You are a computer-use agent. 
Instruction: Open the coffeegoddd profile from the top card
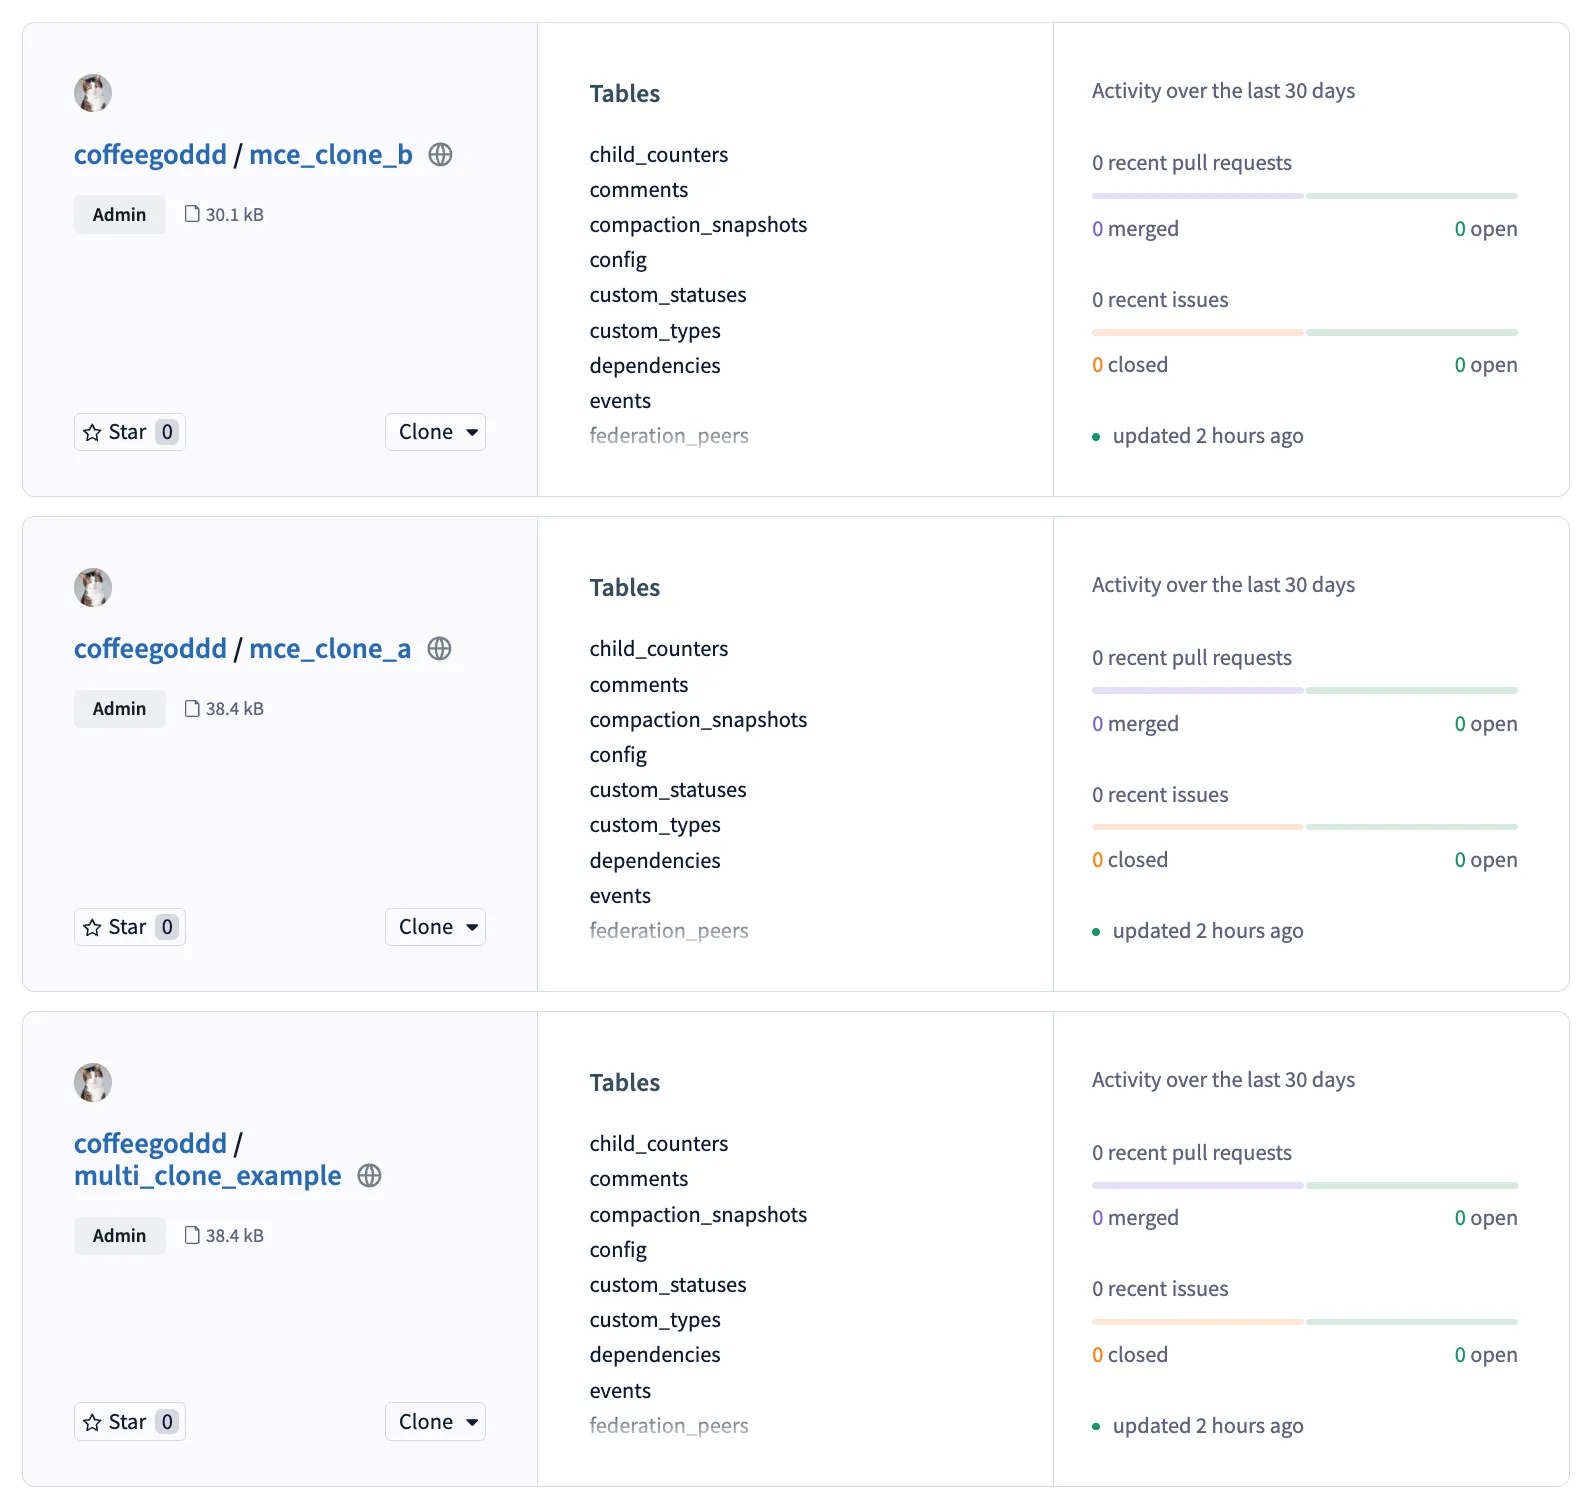point(150,154)
